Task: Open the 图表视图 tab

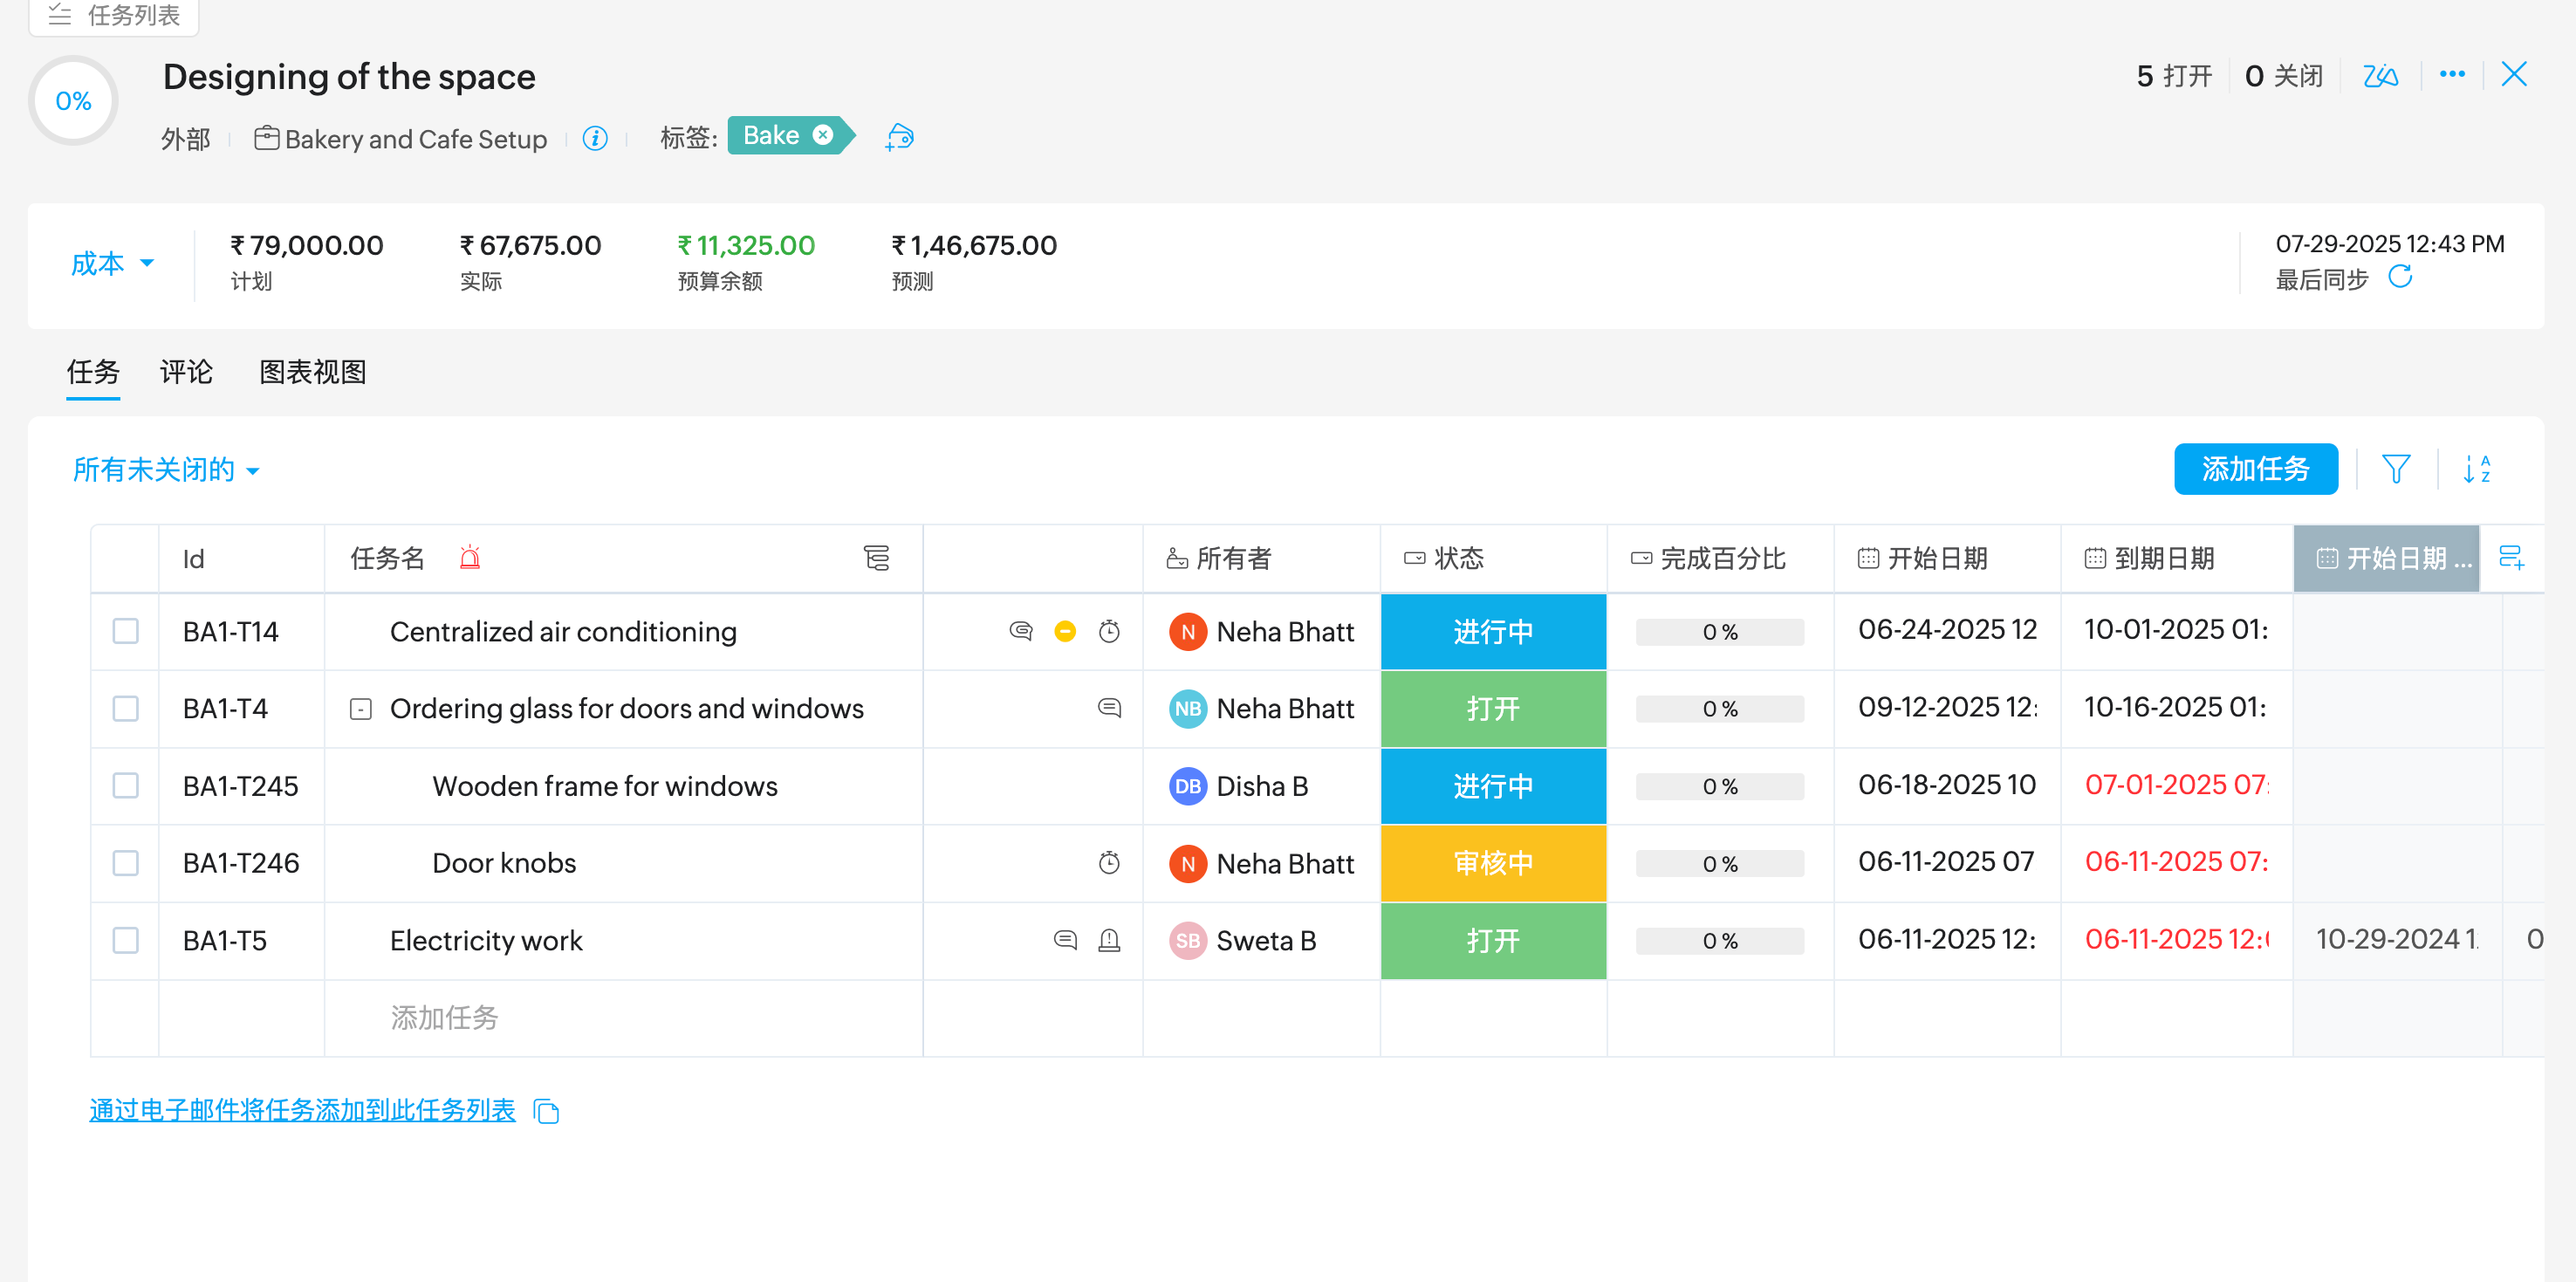Action: [x=312, y=372]
